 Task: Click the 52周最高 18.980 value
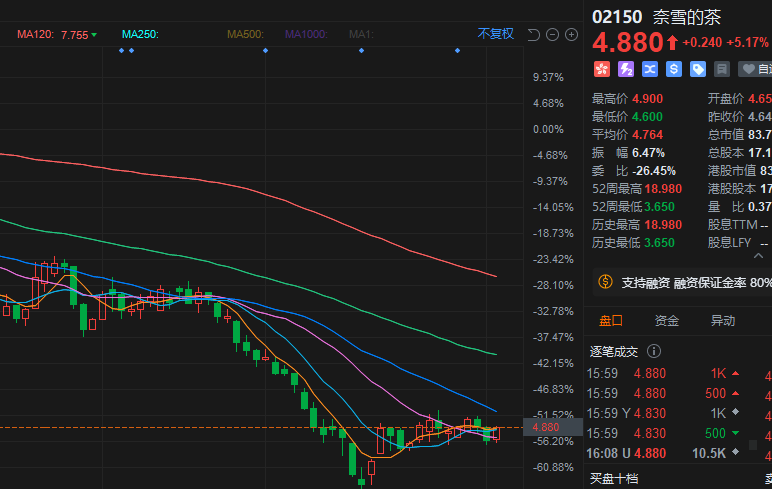point(663,189)
